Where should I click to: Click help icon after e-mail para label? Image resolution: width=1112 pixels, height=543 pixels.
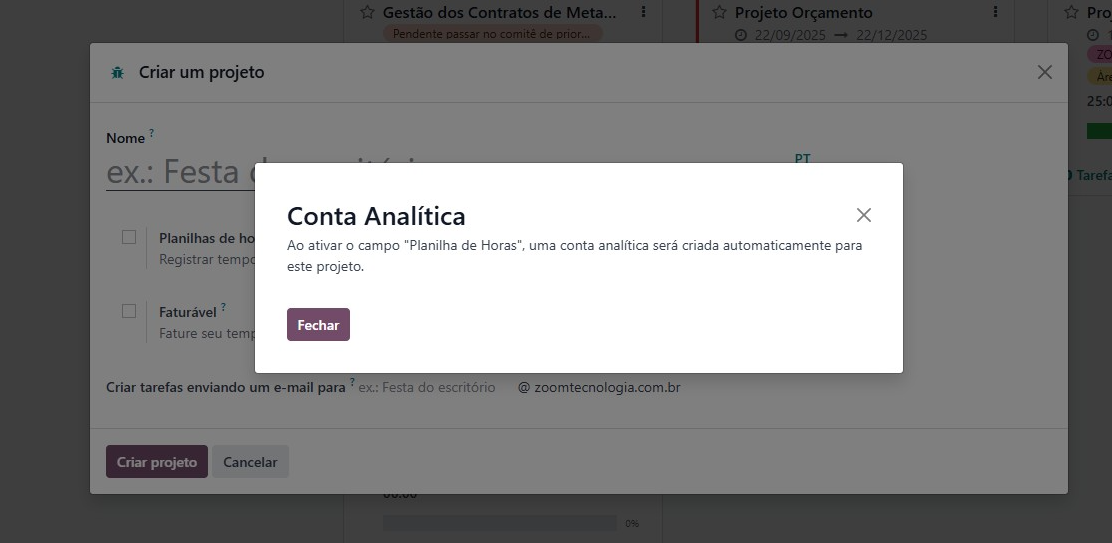pos(352,382)
